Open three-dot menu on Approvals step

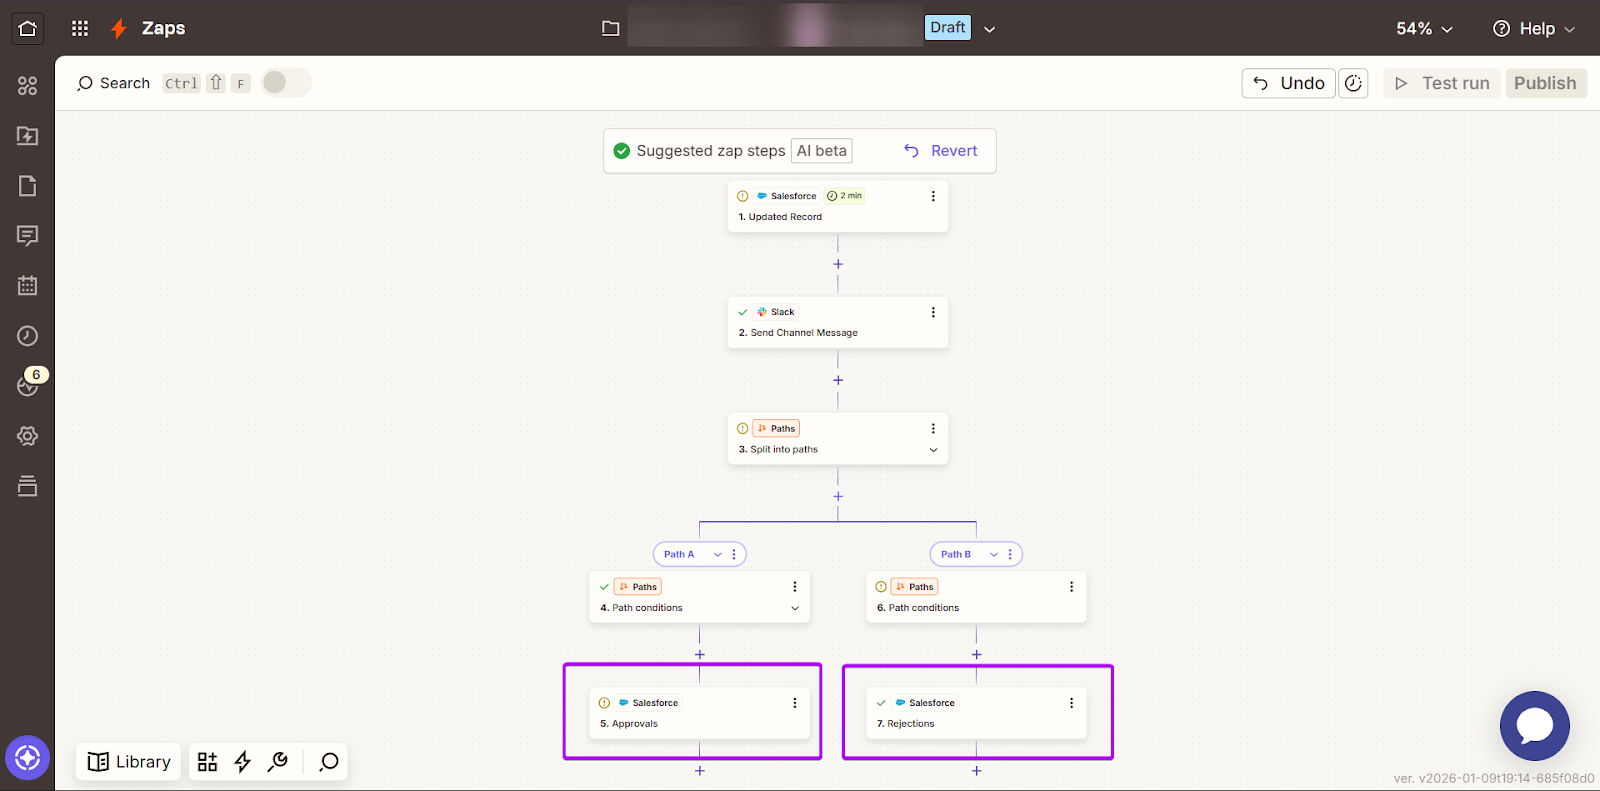[x=795, y=703]
